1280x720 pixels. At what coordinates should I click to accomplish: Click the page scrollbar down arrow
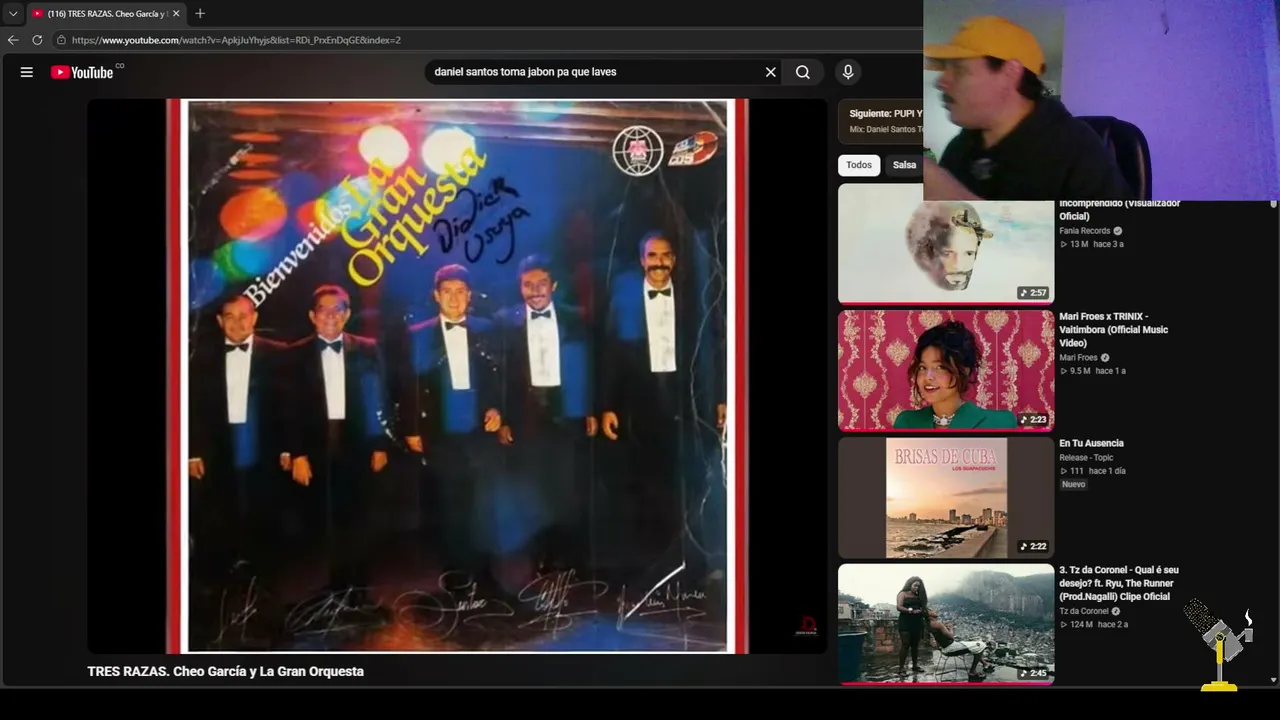[x=1273, y=680]
